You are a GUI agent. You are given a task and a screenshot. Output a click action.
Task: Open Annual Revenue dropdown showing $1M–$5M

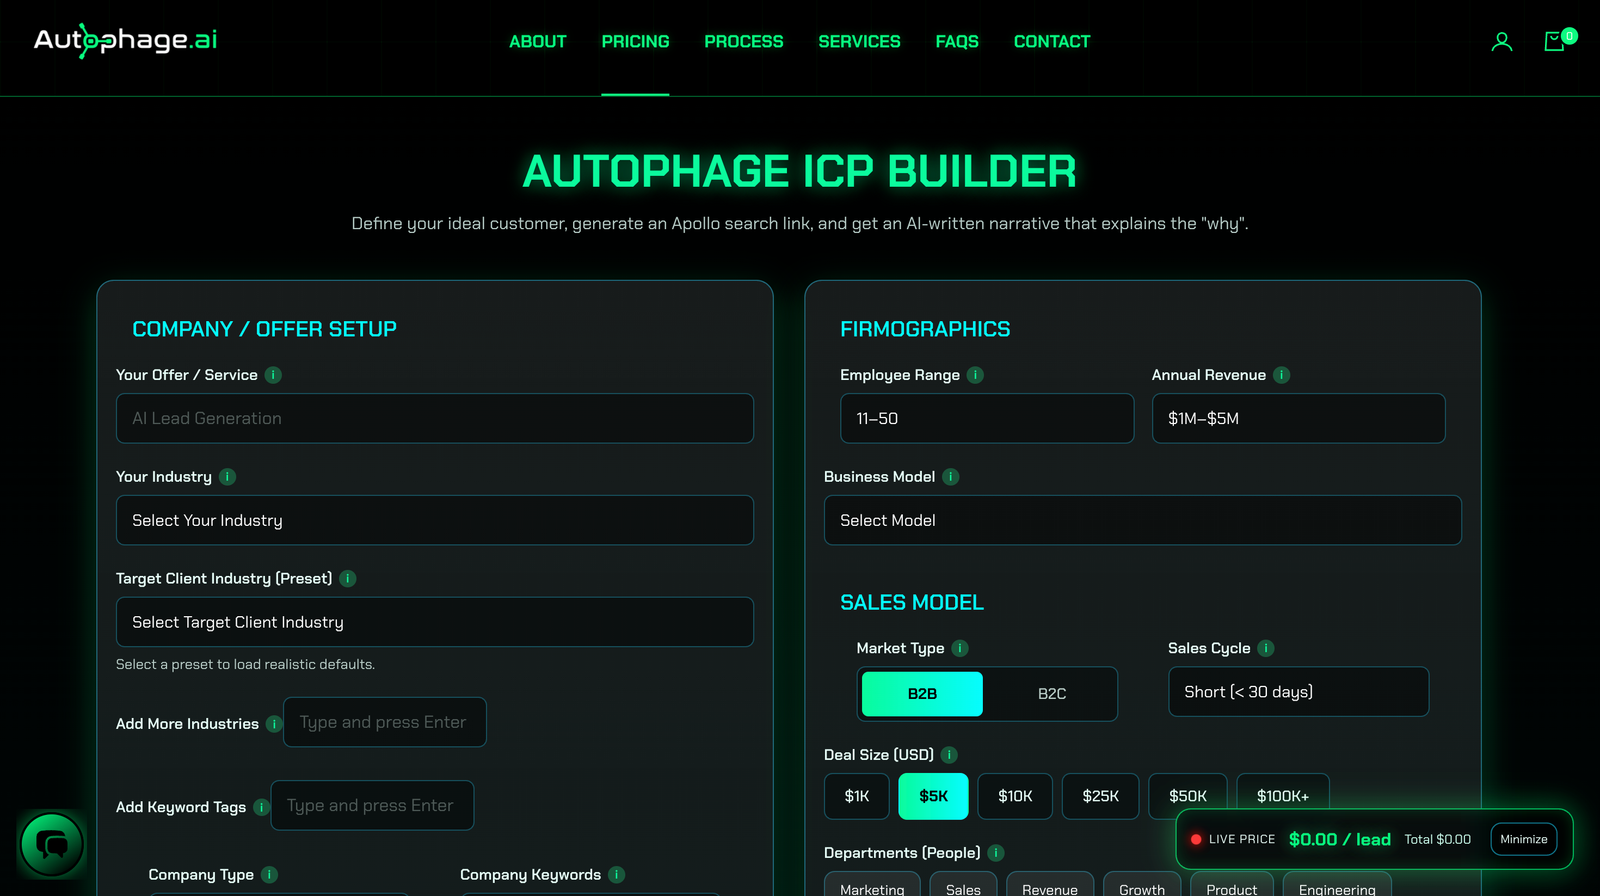[x=1299, y=418]
